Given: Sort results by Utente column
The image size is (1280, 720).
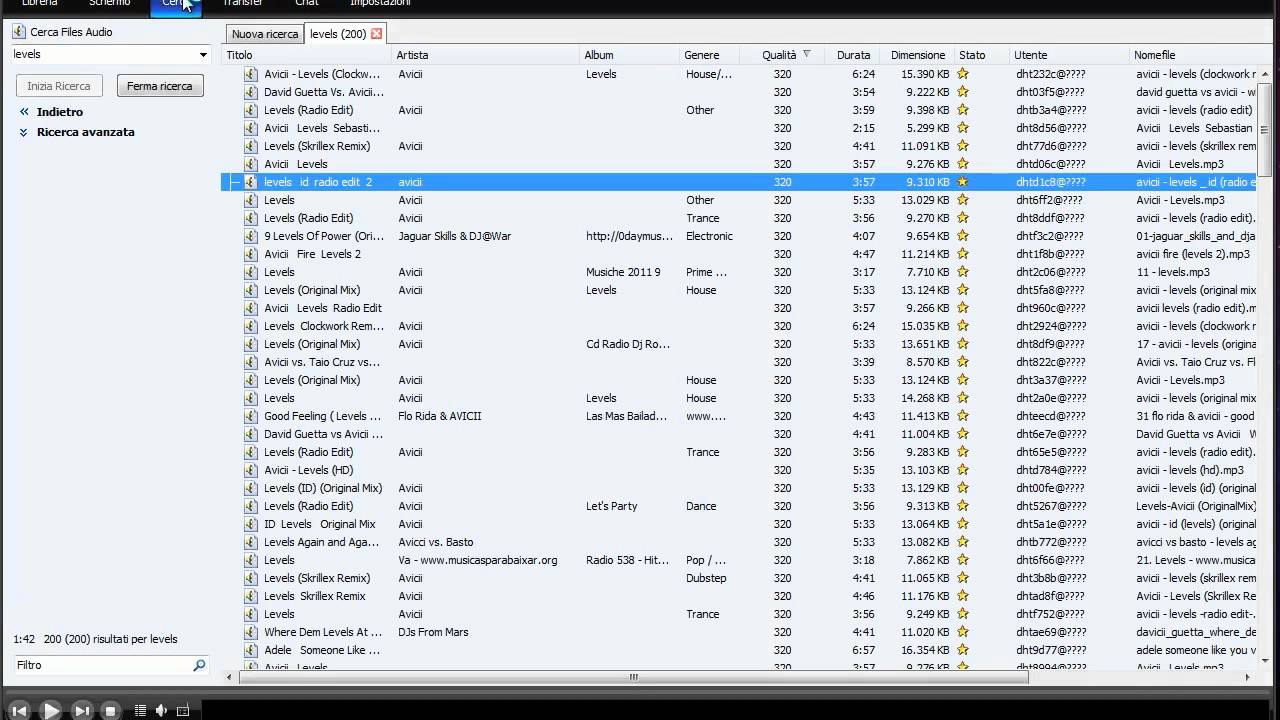Looking at the screenshot, I should (1070, 55).
